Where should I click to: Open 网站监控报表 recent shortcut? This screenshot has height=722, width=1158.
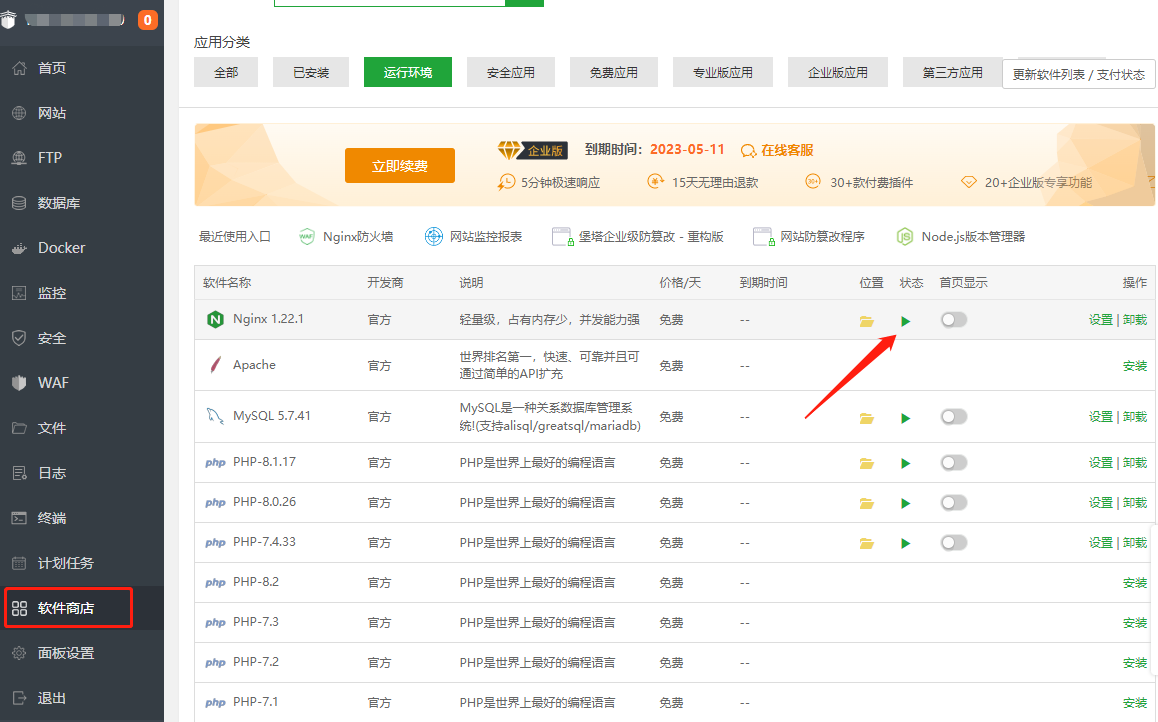click(473, 237)
